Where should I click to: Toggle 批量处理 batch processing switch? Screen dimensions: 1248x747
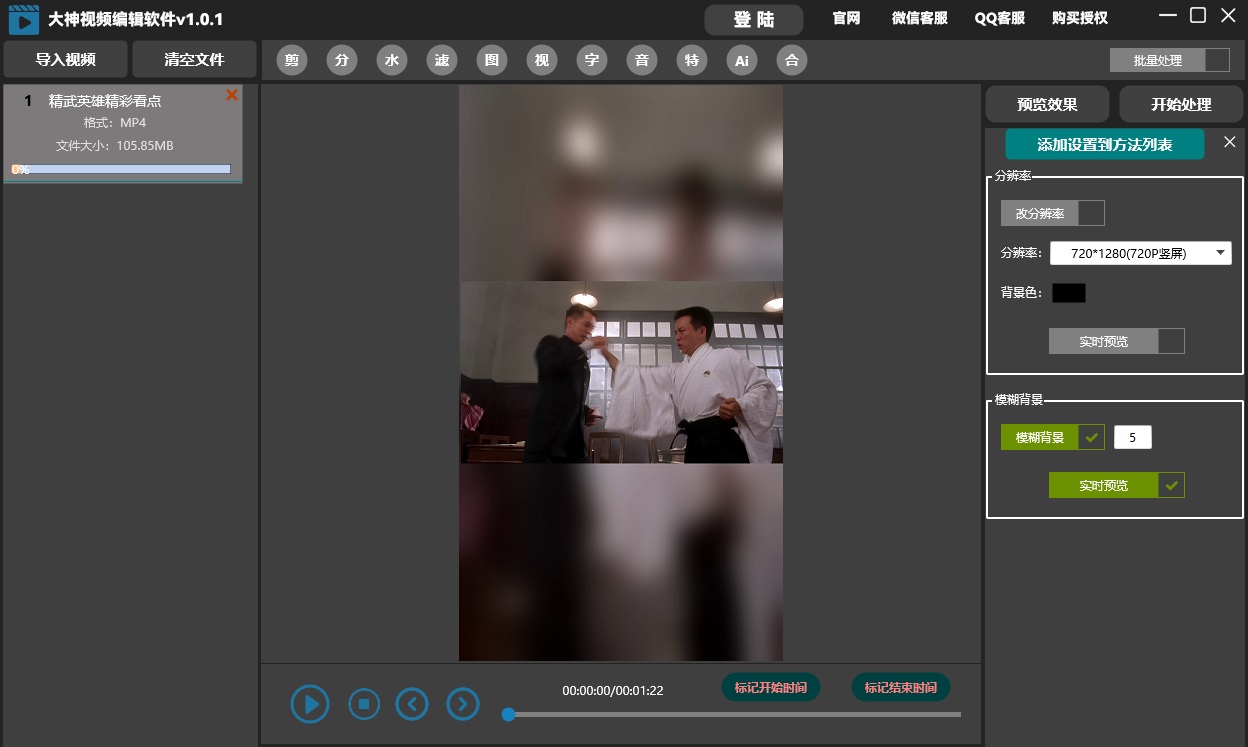pos(1170,60)
